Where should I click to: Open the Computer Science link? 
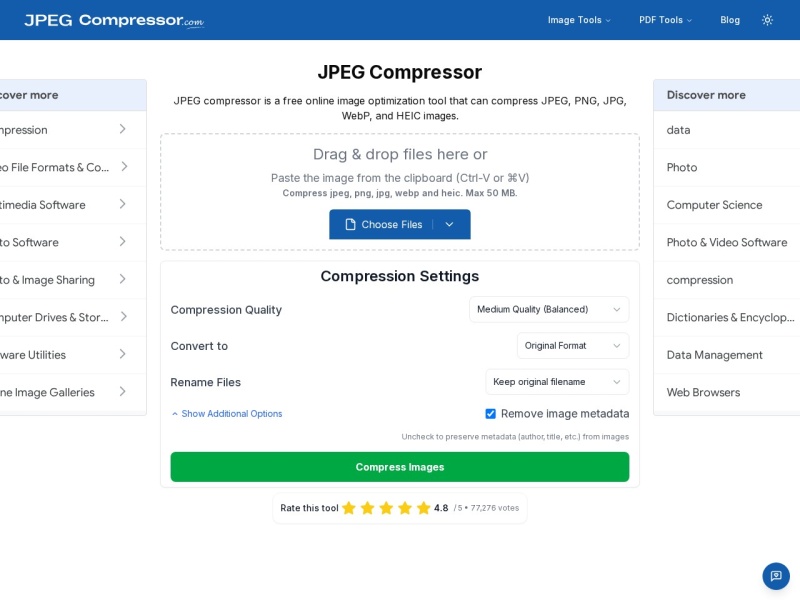pyautogui.click(x=727, y=205)
